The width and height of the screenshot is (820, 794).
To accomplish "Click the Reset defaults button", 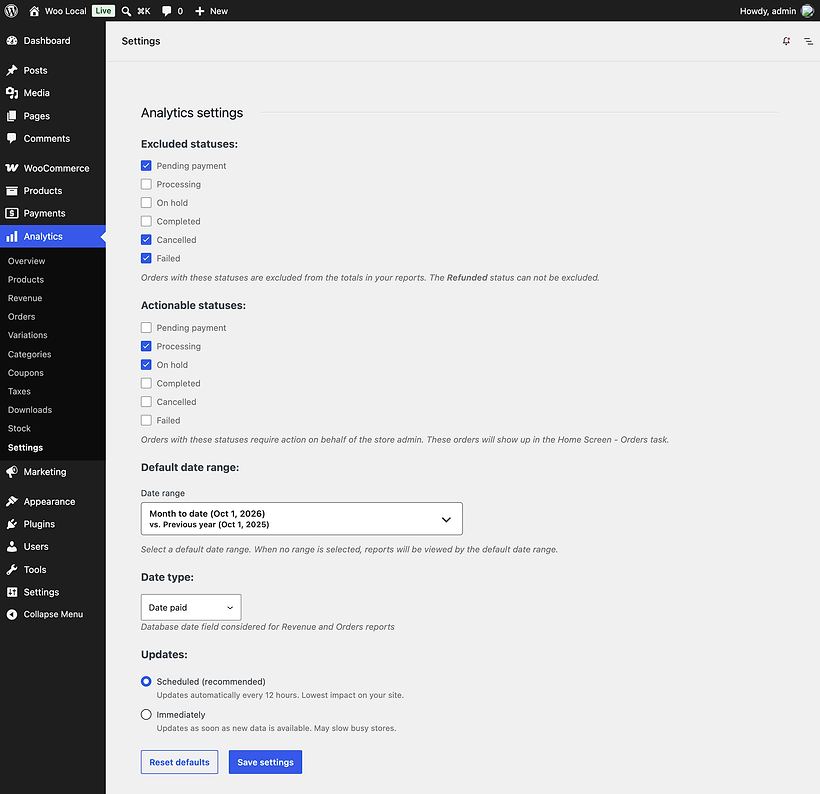I will point(179,762).
